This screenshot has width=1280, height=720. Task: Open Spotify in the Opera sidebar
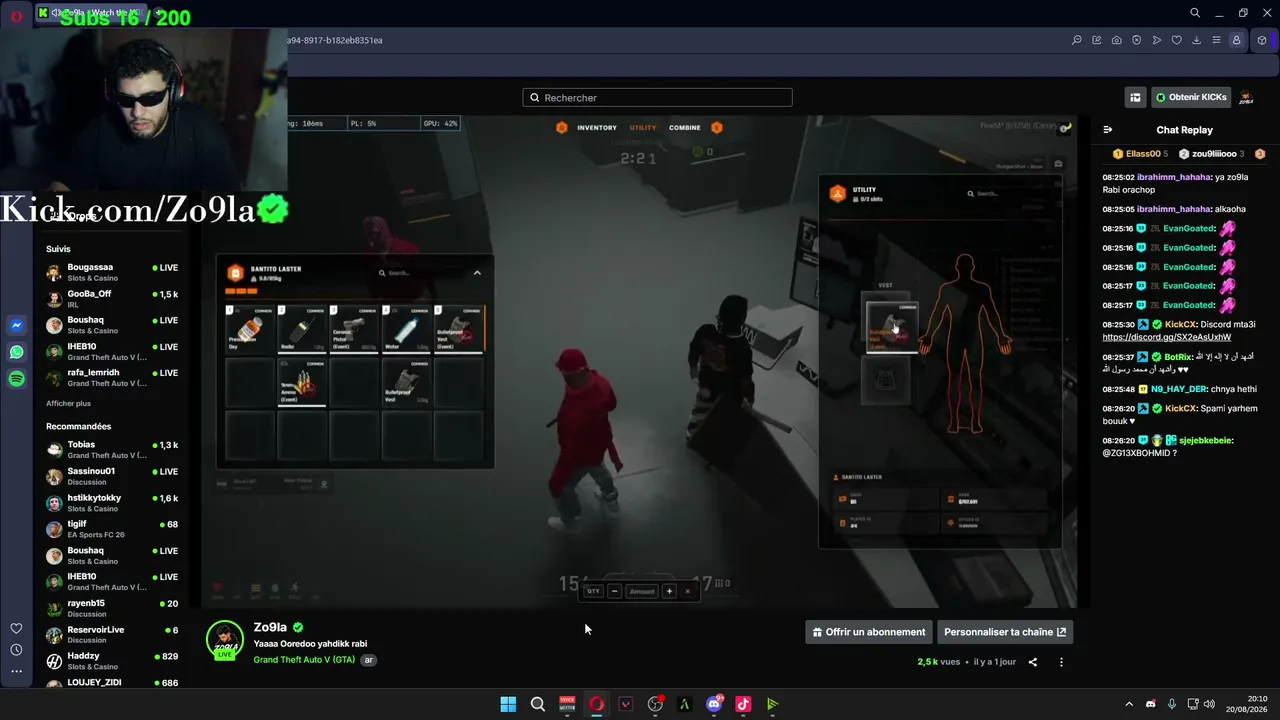tap(17, 379)
